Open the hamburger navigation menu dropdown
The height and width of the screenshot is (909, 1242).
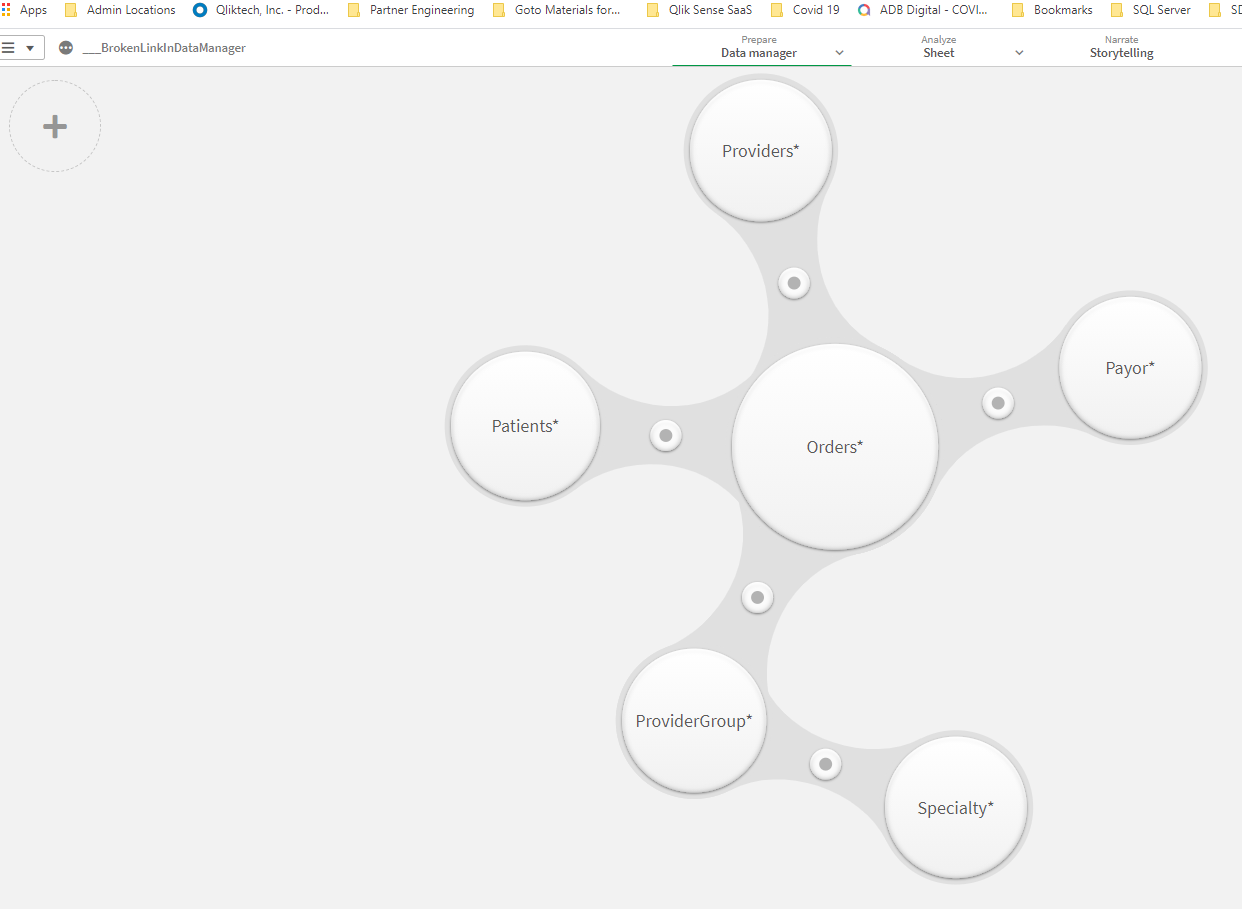point(20,48)
